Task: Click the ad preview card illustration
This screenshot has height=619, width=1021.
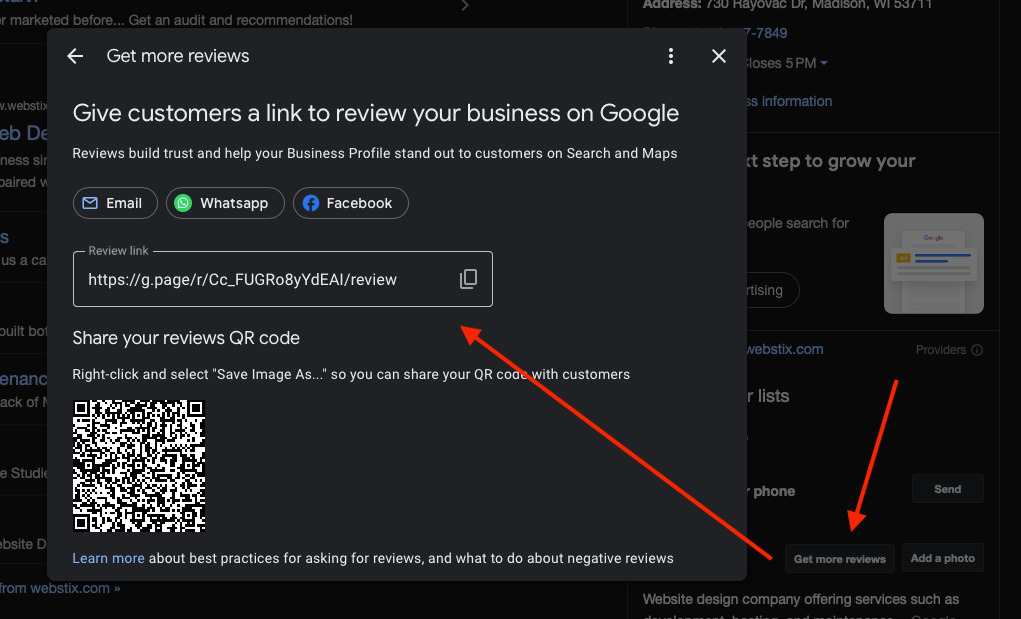Action: coord(933,263)
